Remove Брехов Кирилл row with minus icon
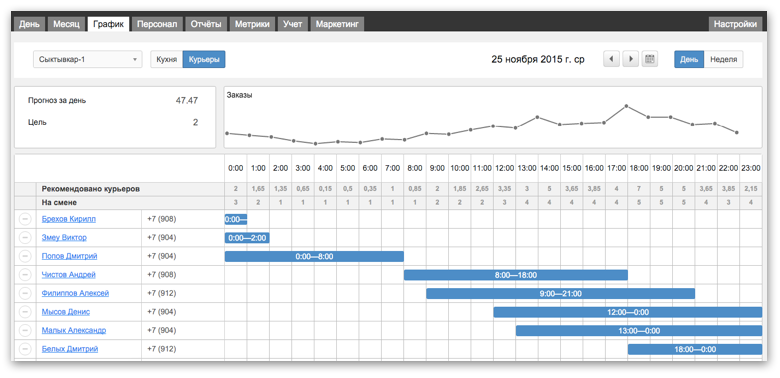Viewport: 780px width, 378px height. (25, 219)
